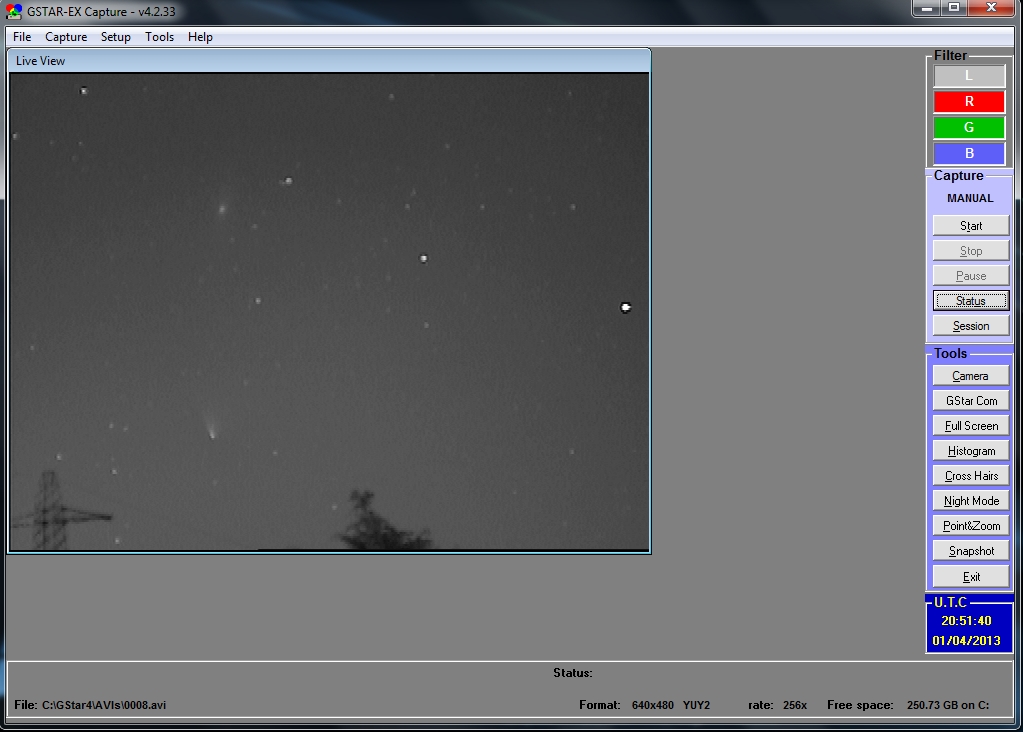Open the Camera settings tool
This screenshot has height=732, width=1023.
pos(969,375)
